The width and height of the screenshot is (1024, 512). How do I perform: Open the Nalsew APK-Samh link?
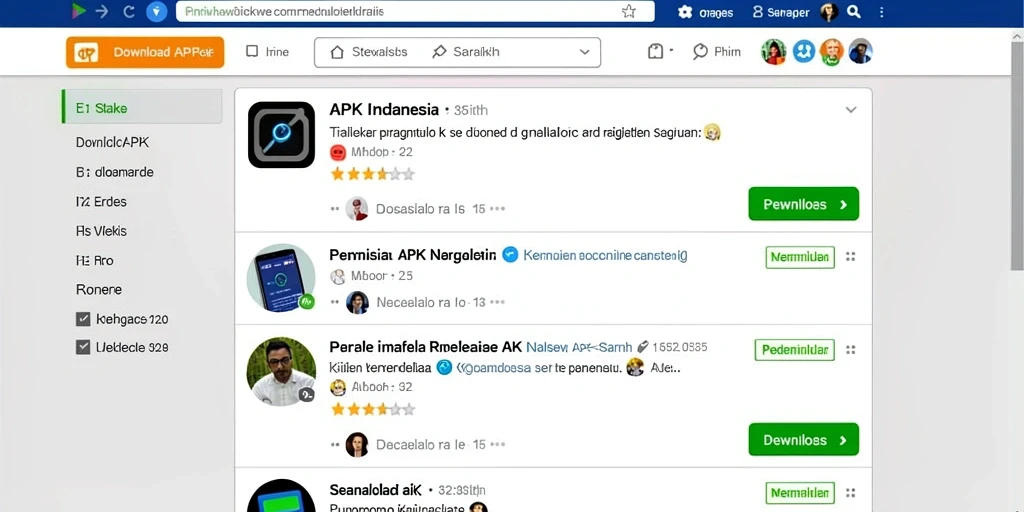pos(579,347)
